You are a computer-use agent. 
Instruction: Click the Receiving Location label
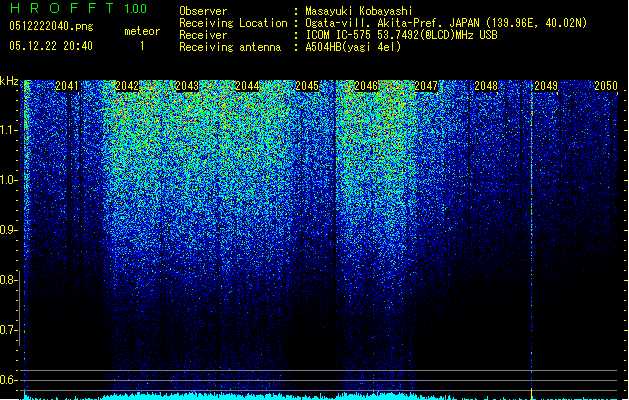tap(233, 23)
